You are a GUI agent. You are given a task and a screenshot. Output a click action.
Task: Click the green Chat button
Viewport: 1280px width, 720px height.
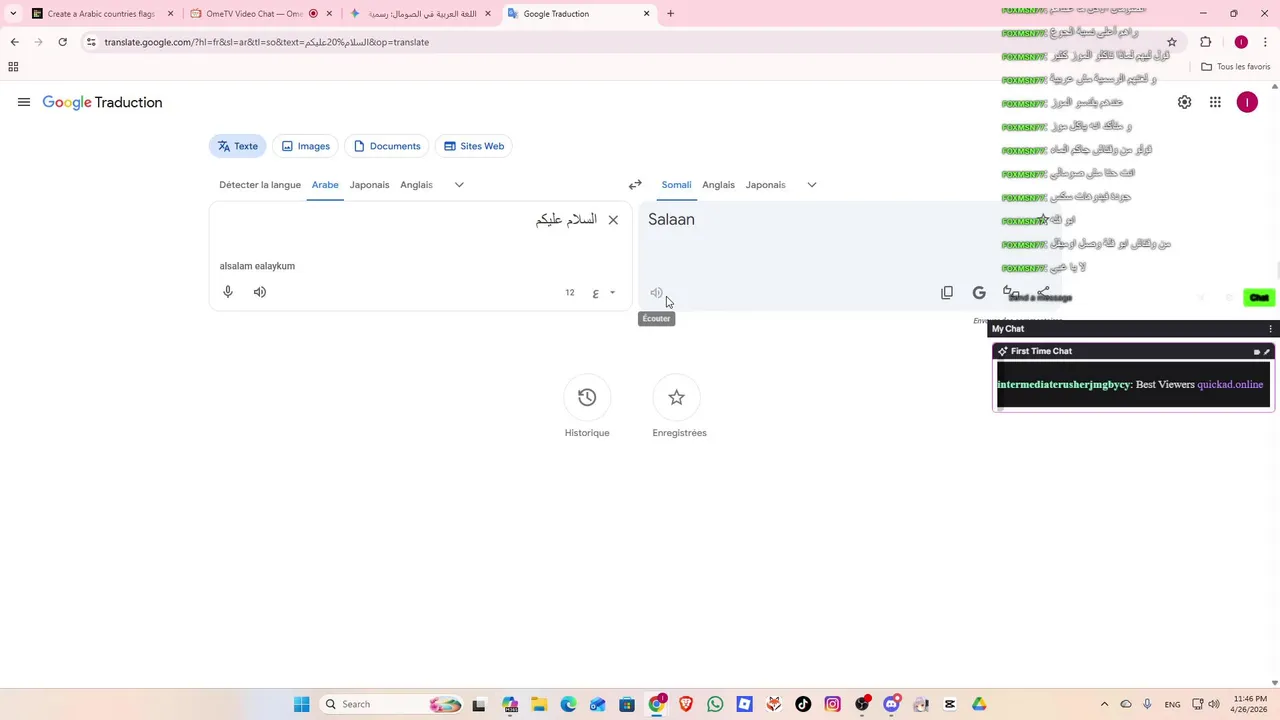(1259, 297)
